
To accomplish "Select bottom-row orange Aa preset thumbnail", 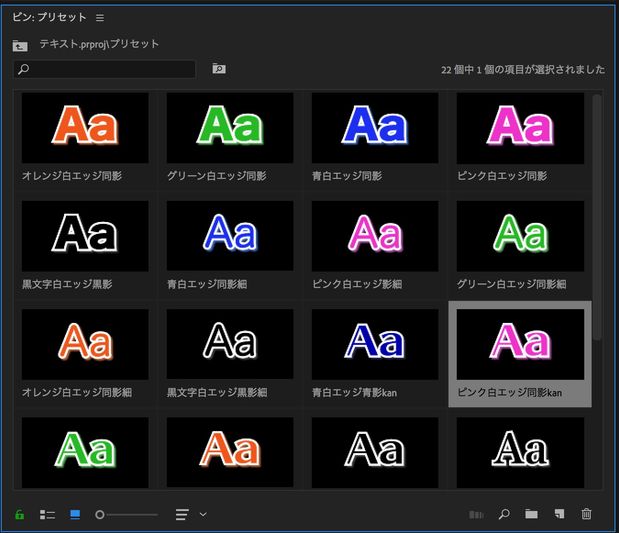I will click(x=230, y=452).
